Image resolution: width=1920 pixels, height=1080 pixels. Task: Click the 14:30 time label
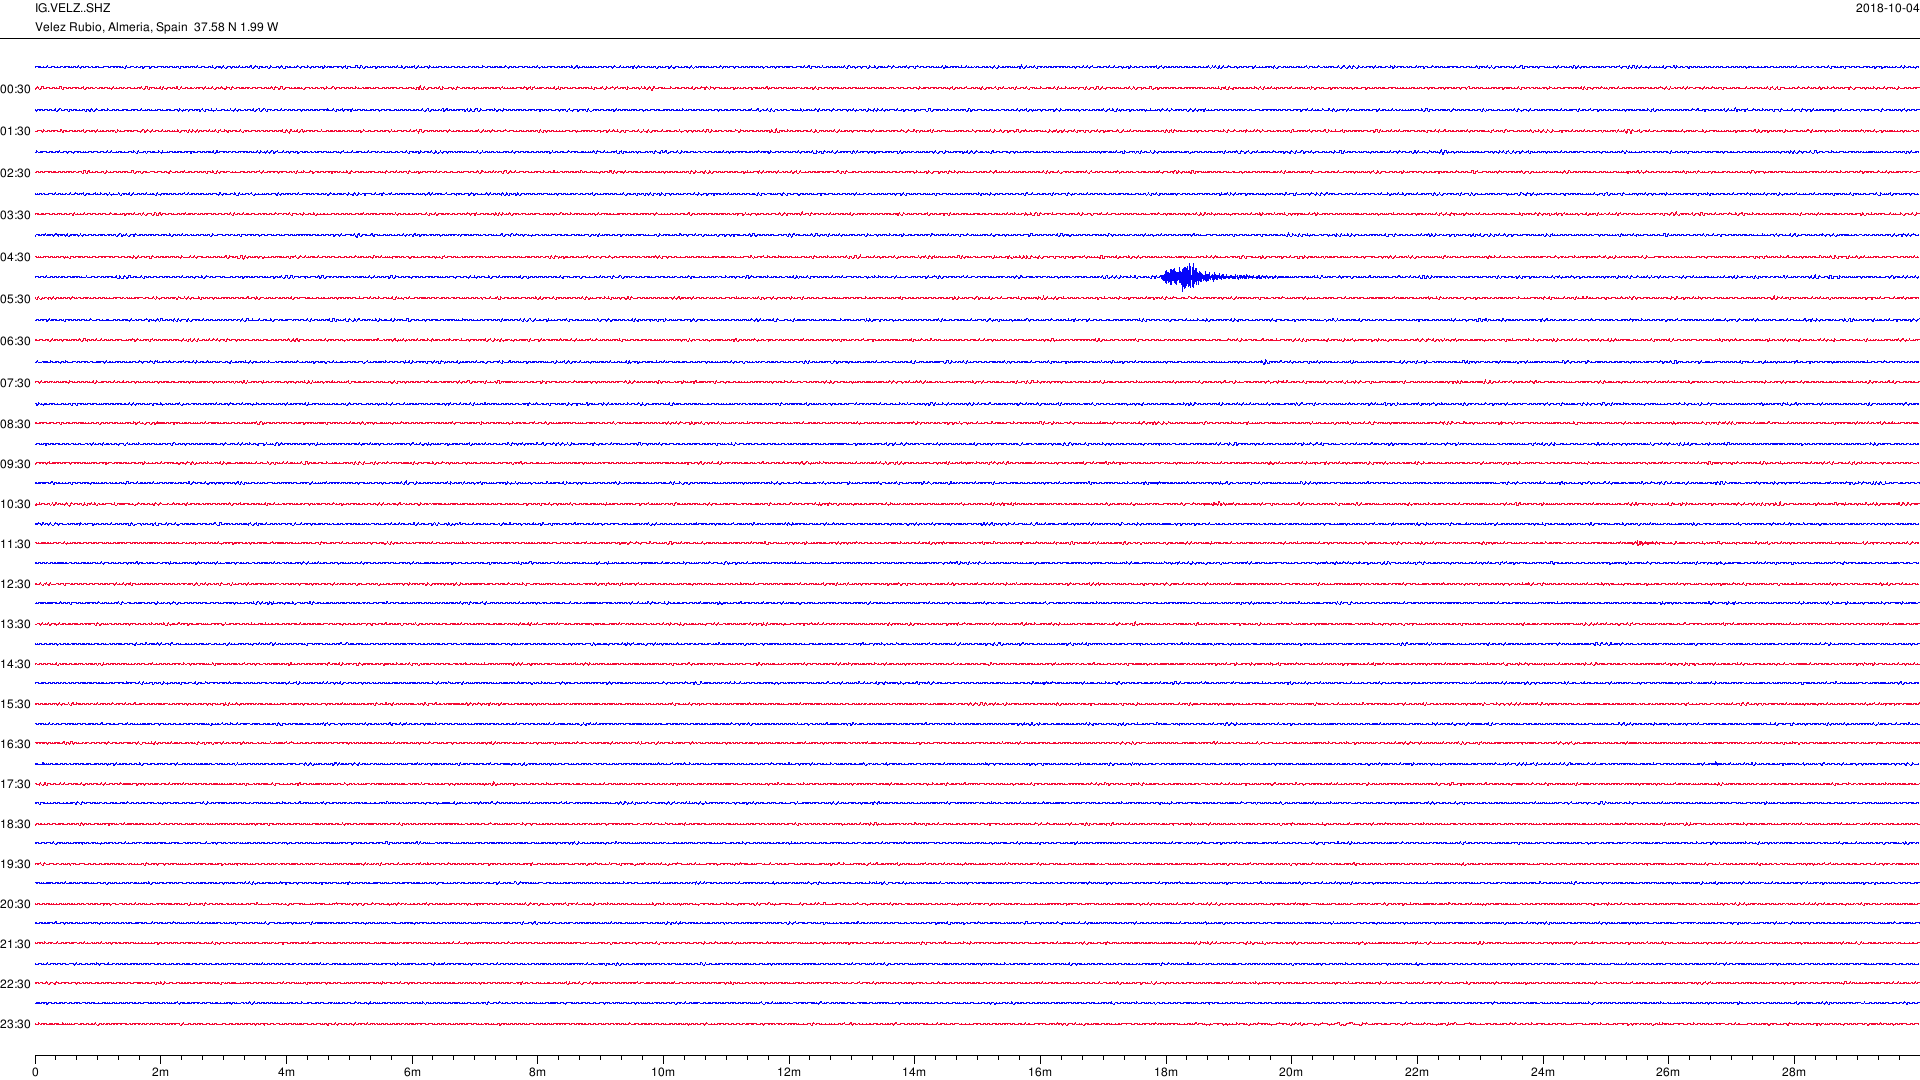tap(15, 665)
